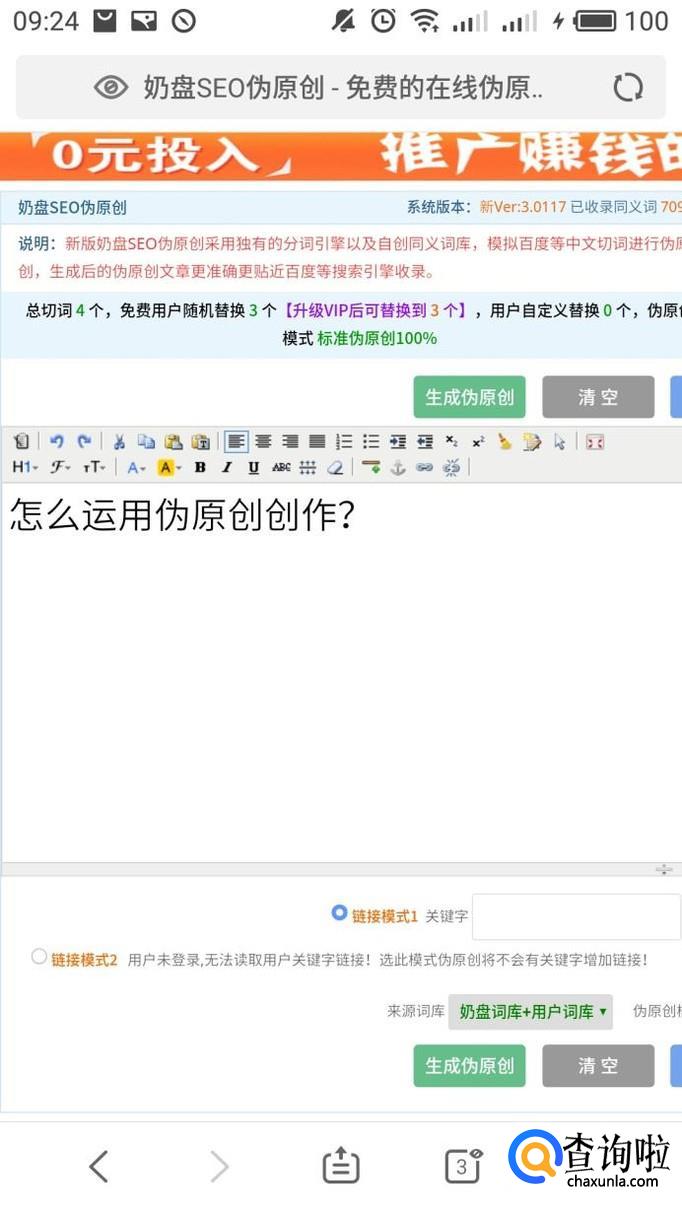
Task: Click the source/HTML code icon in editor
Action: pyautogui.click(x=21, y=441)
